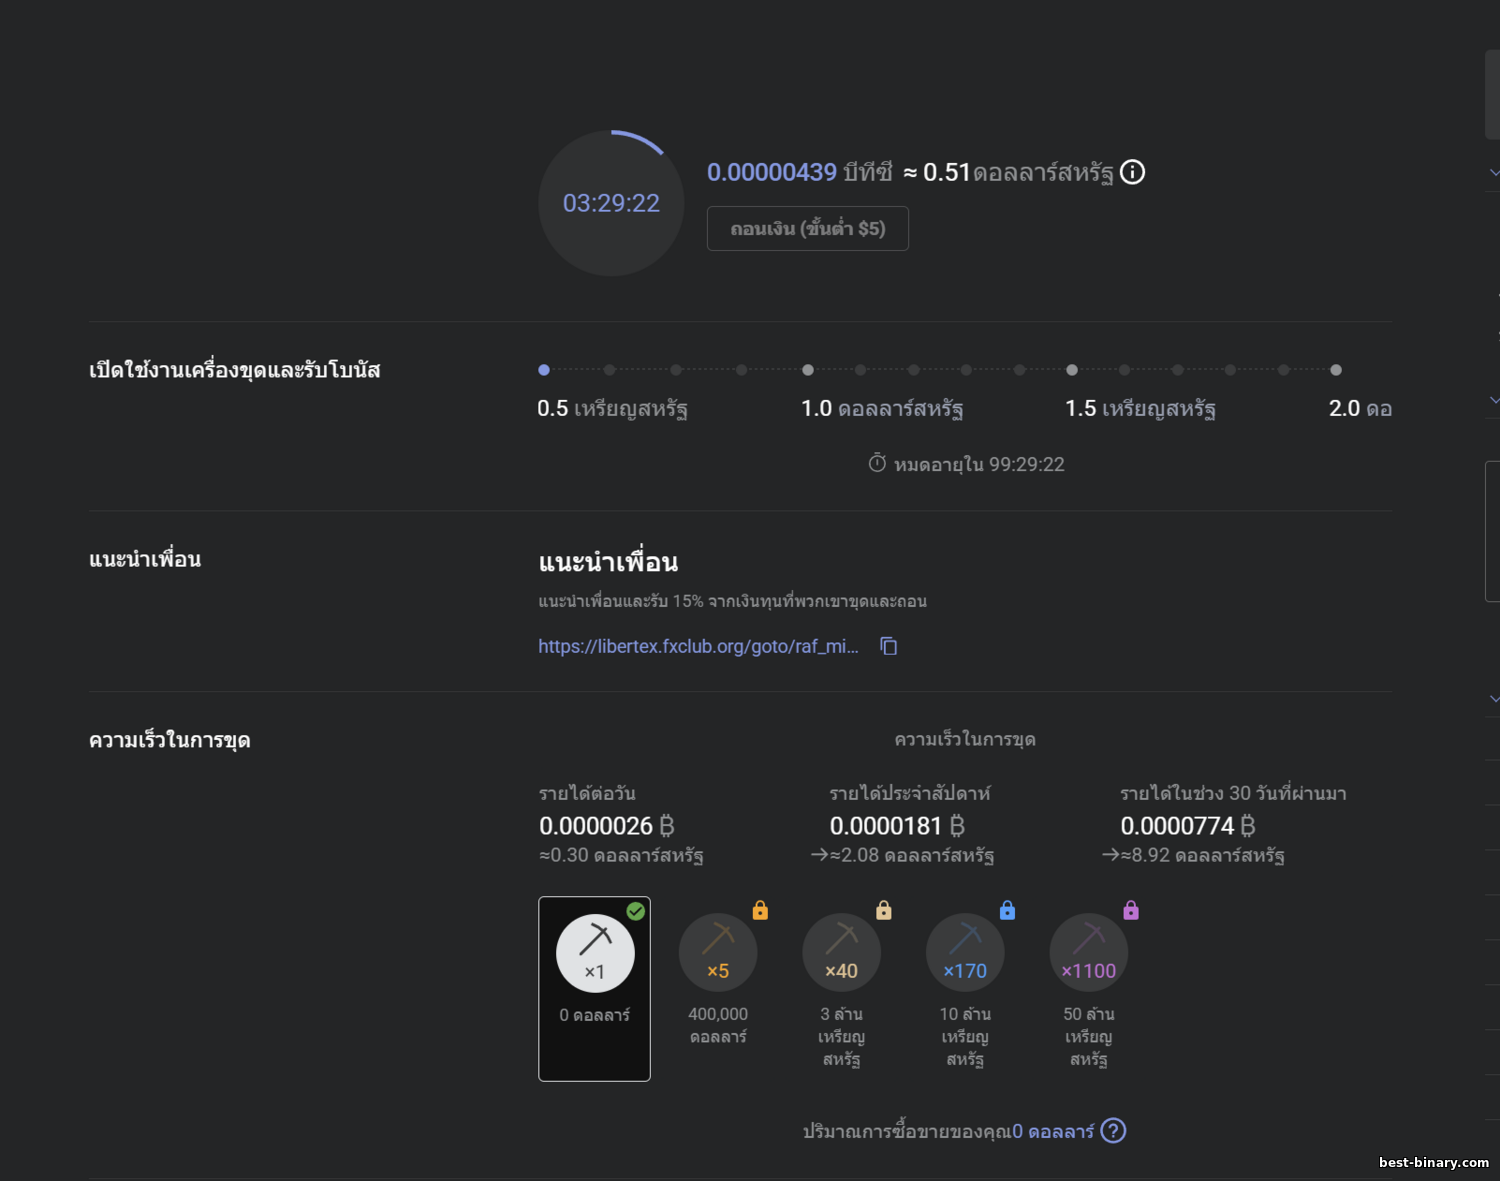Click the info icon beside the dollar balance
1500x1181 pixels.
point(1132,172)
